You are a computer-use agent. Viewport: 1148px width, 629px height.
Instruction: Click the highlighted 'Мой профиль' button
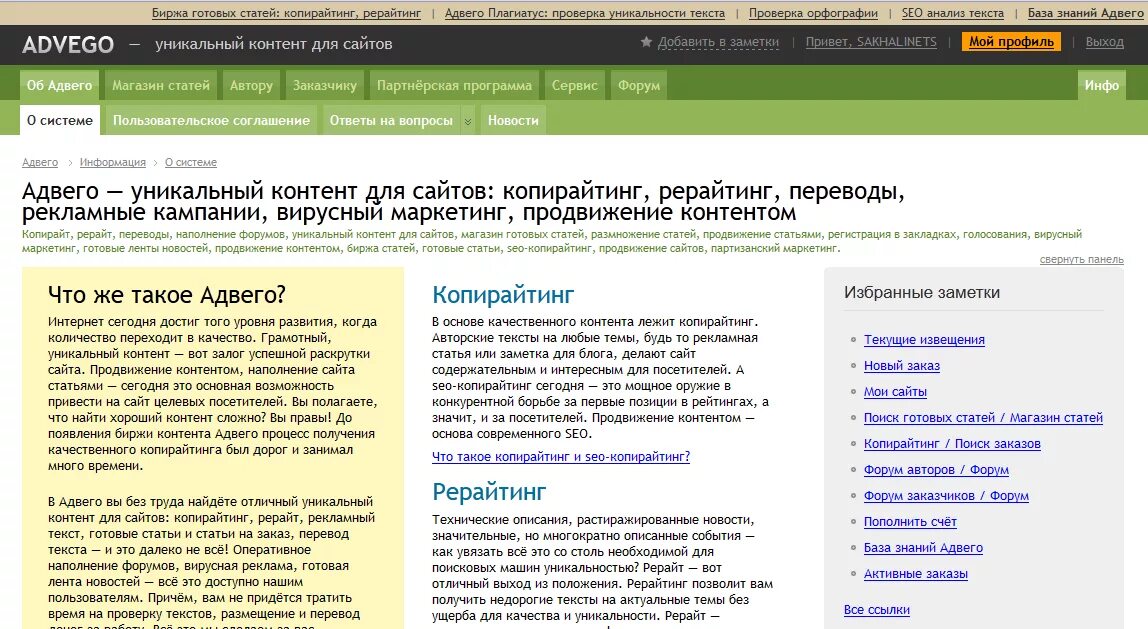point(1010,43)
